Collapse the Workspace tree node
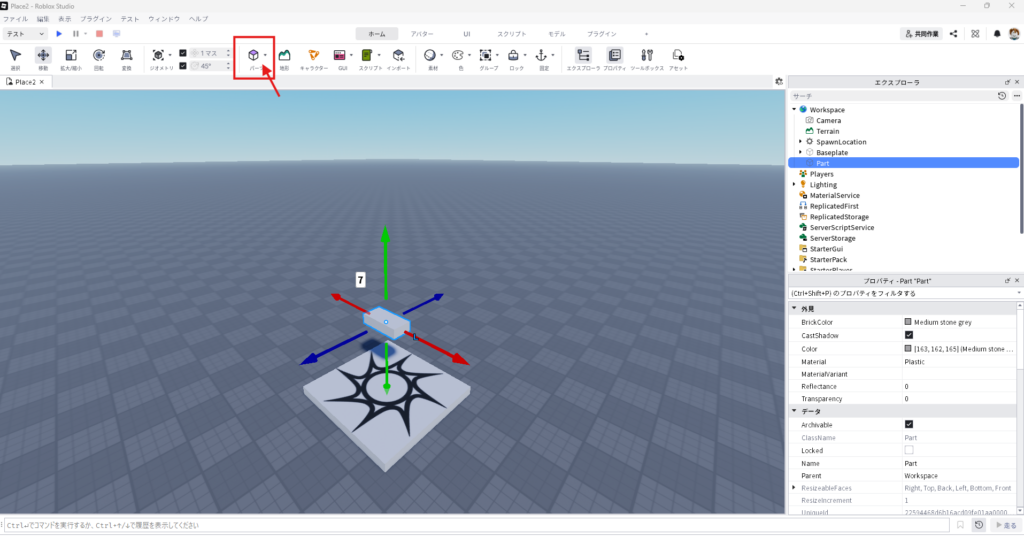1024x552 pixels. coord(794,109)
